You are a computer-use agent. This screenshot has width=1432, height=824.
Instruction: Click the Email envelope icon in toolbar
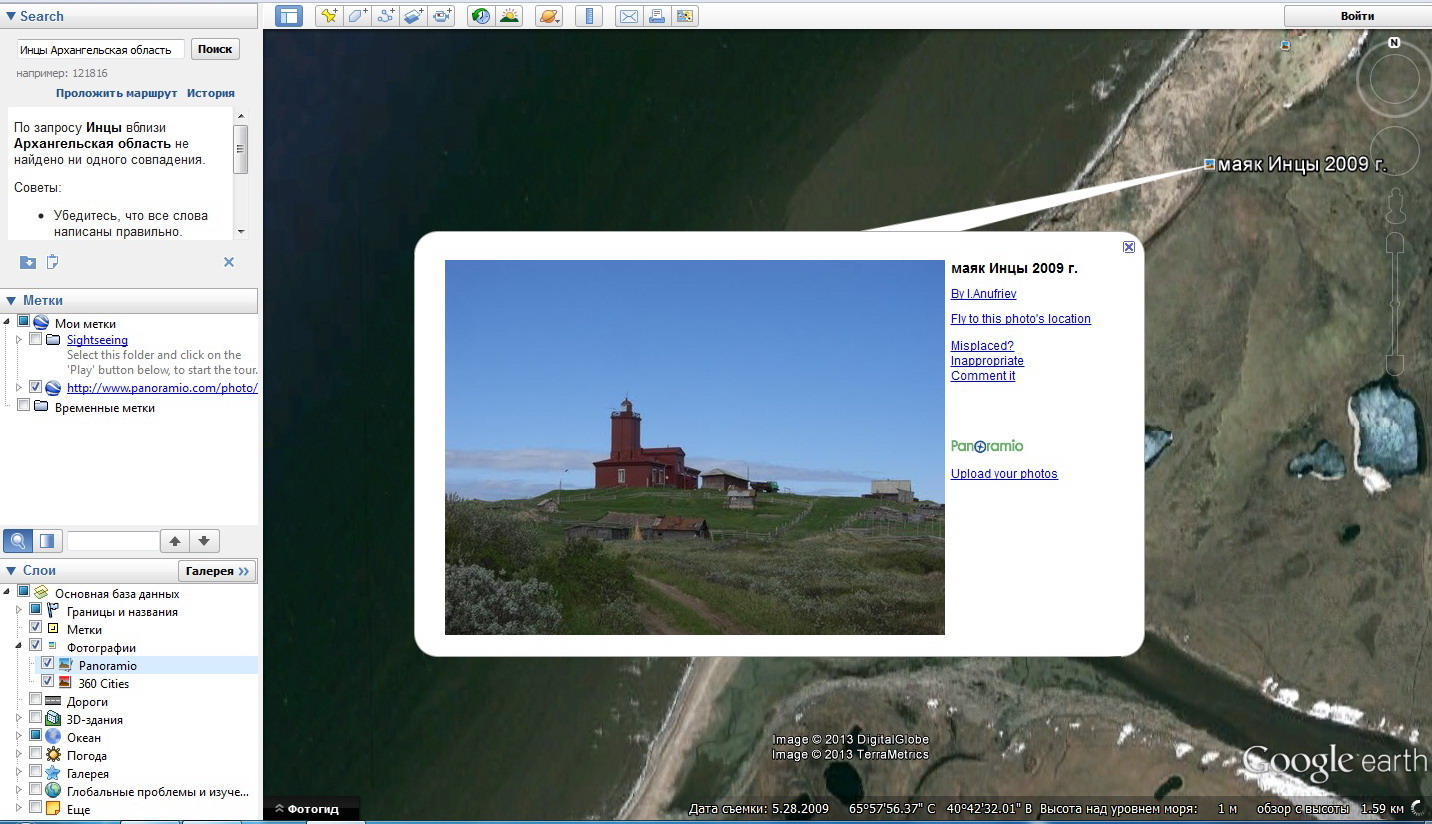pos(628,16)
